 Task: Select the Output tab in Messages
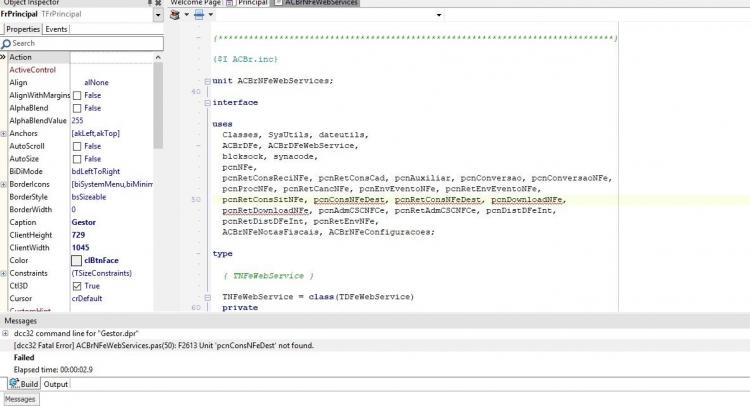[55, 384]
